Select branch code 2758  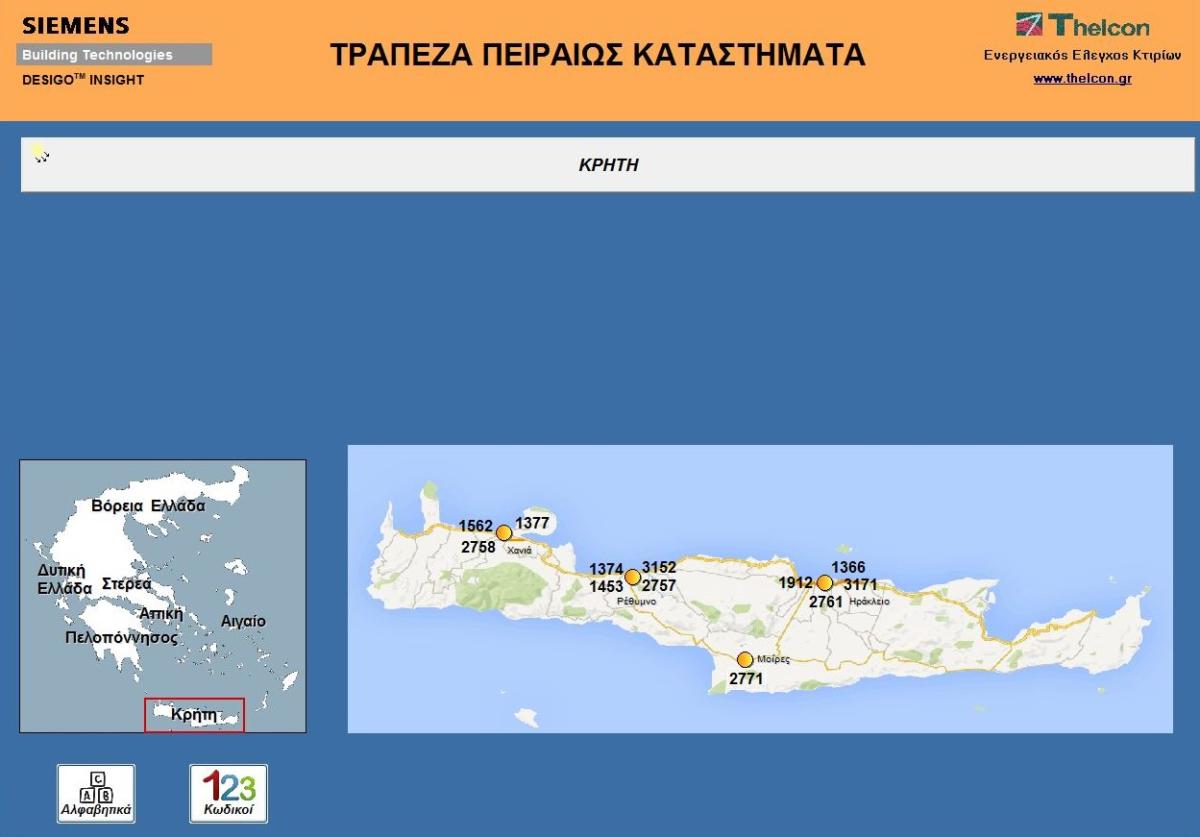pyautogui.click(x=478, y=547)
